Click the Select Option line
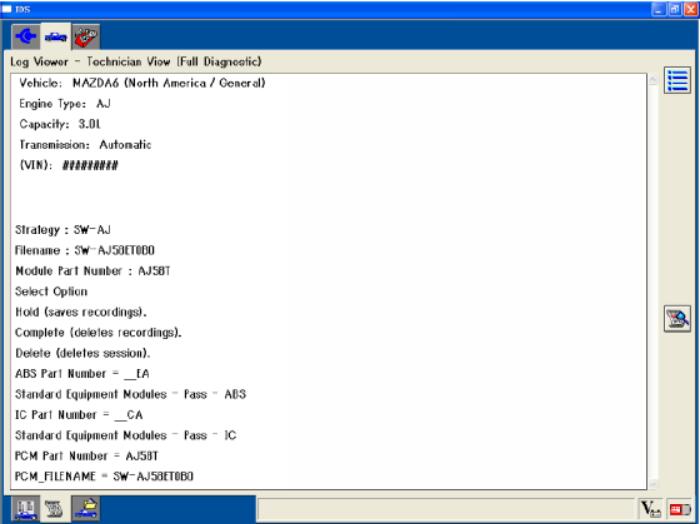700x524 pixels. [51, 291]
